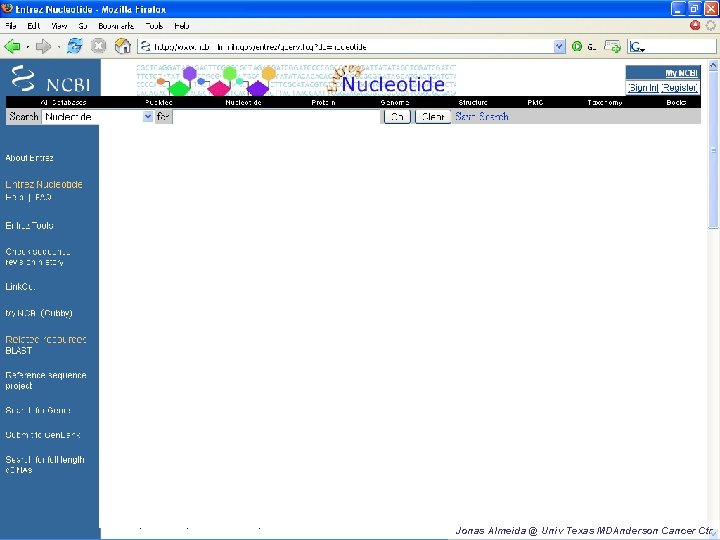Click the NCBI logo

point(51,78)
